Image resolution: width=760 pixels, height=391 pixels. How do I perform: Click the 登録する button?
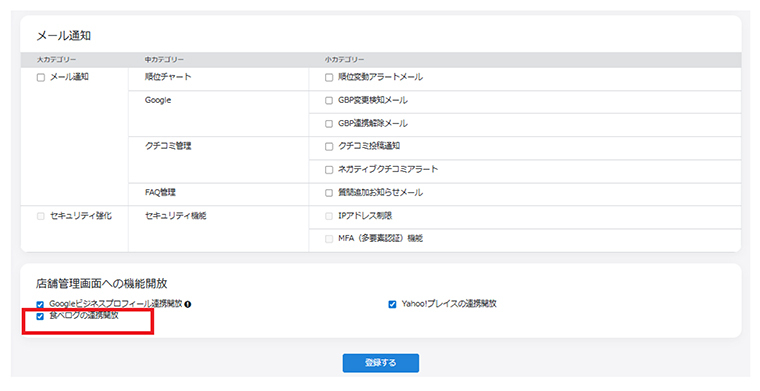pyautogui.click(x=380, y=362)
